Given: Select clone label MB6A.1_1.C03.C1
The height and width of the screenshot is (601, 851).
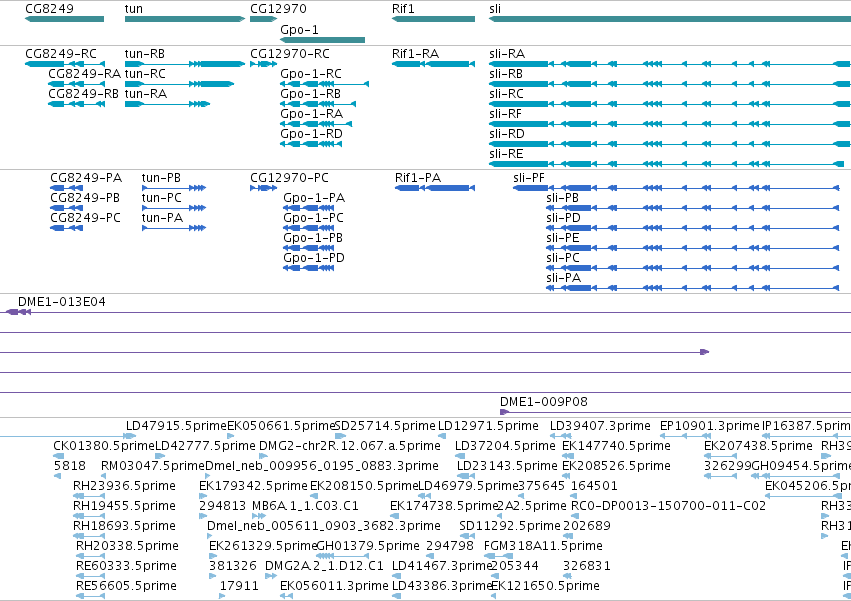Looking at the screenshot, I should pos(306,506).
